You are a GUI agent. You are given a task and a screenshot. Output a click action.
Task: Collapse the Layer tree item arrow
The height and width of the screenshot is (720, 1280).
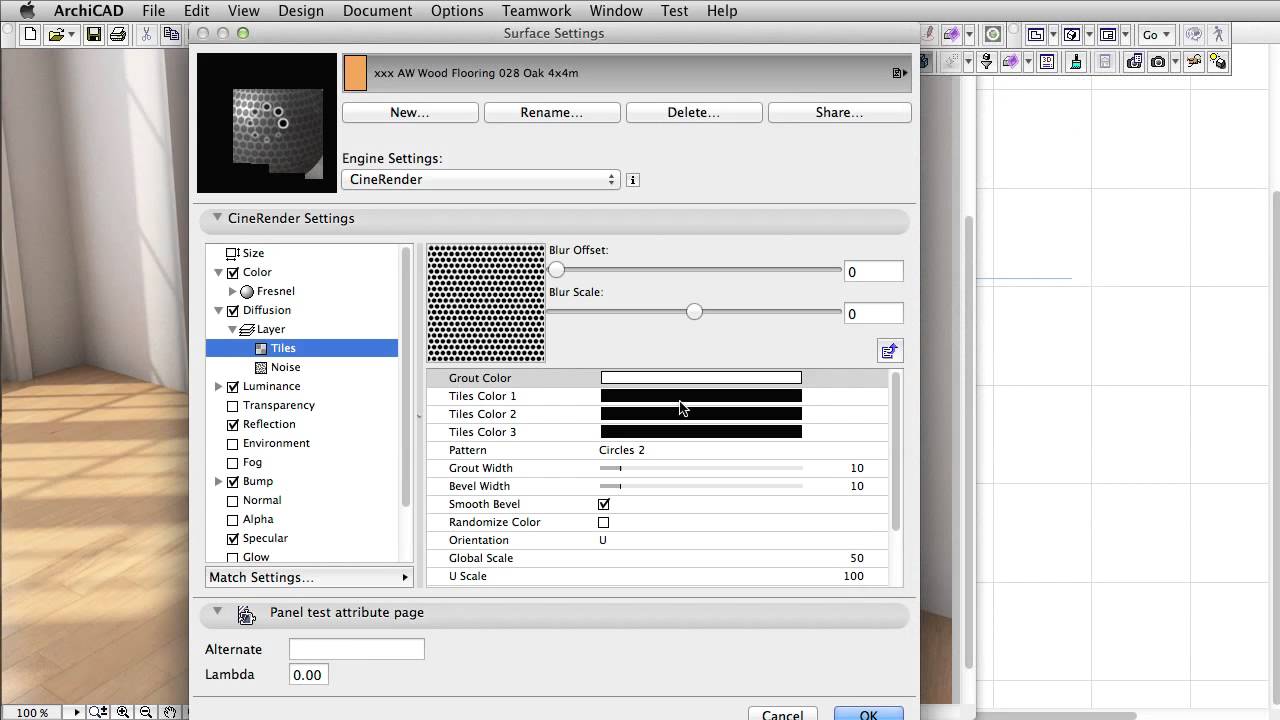pos(233,329)
